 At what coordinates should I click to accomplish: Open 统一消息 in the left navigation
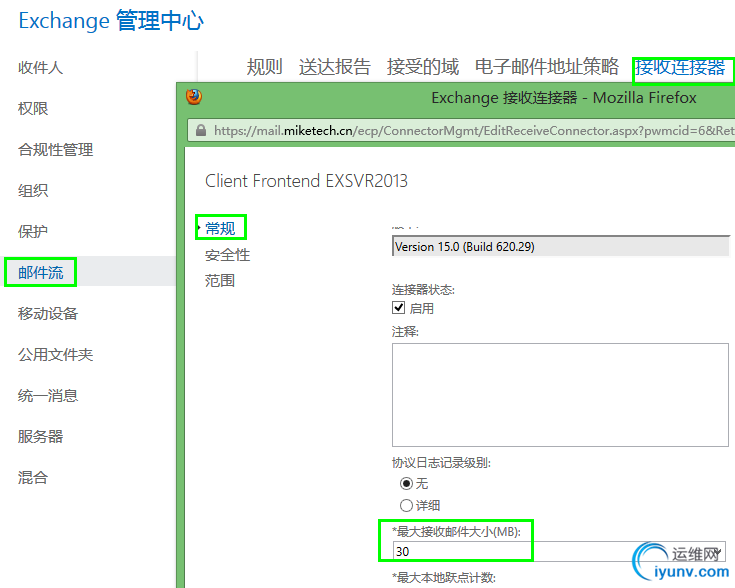point(48,396)
